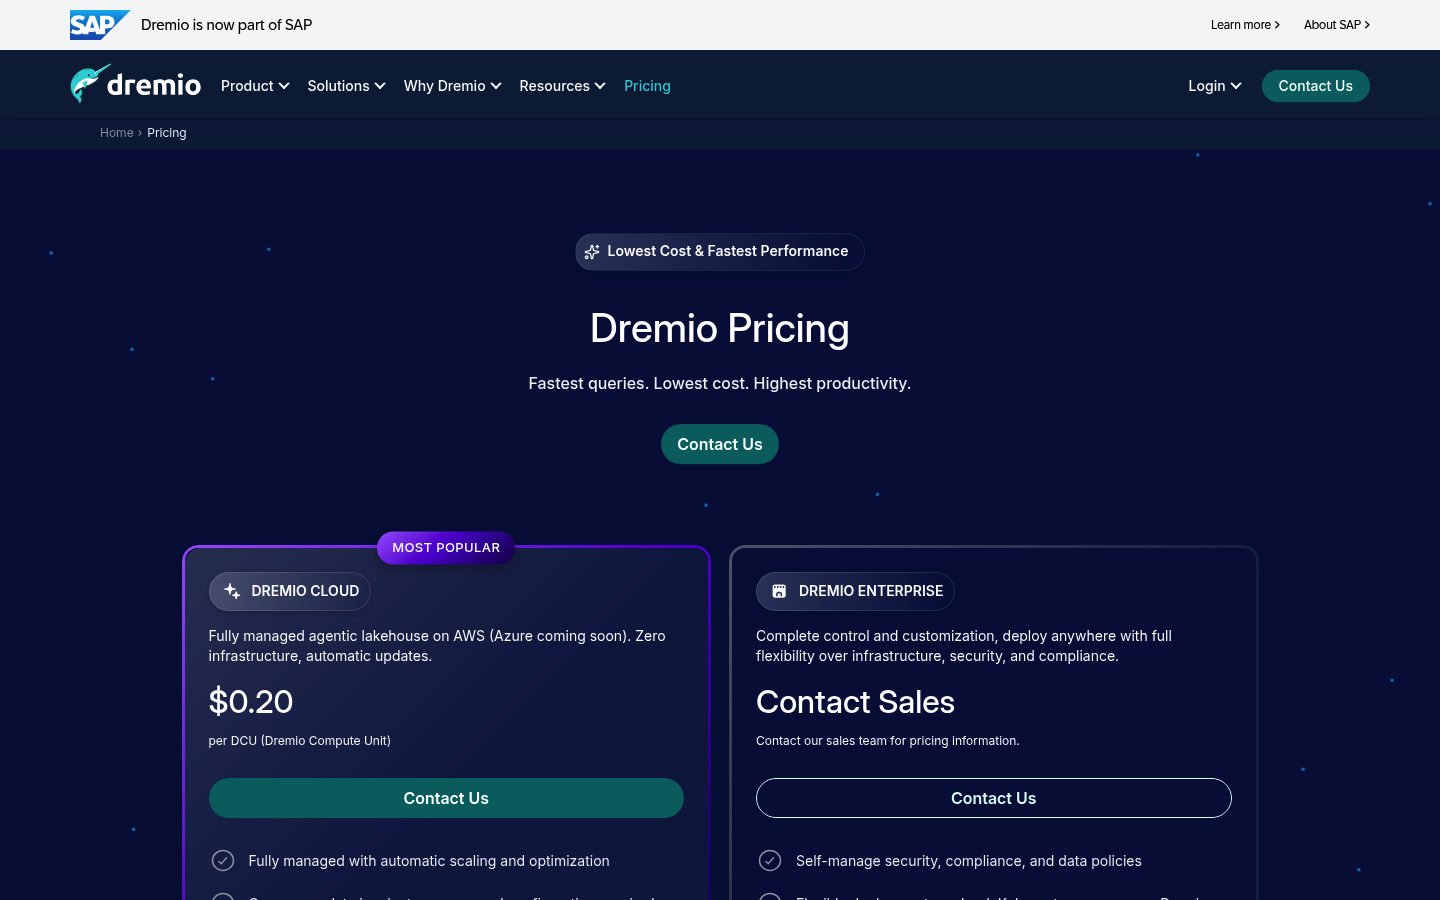This screenshot has width=1440, height=900.
Task: Click 'Self-manage security, compliance' feature text
Action: 968,861
